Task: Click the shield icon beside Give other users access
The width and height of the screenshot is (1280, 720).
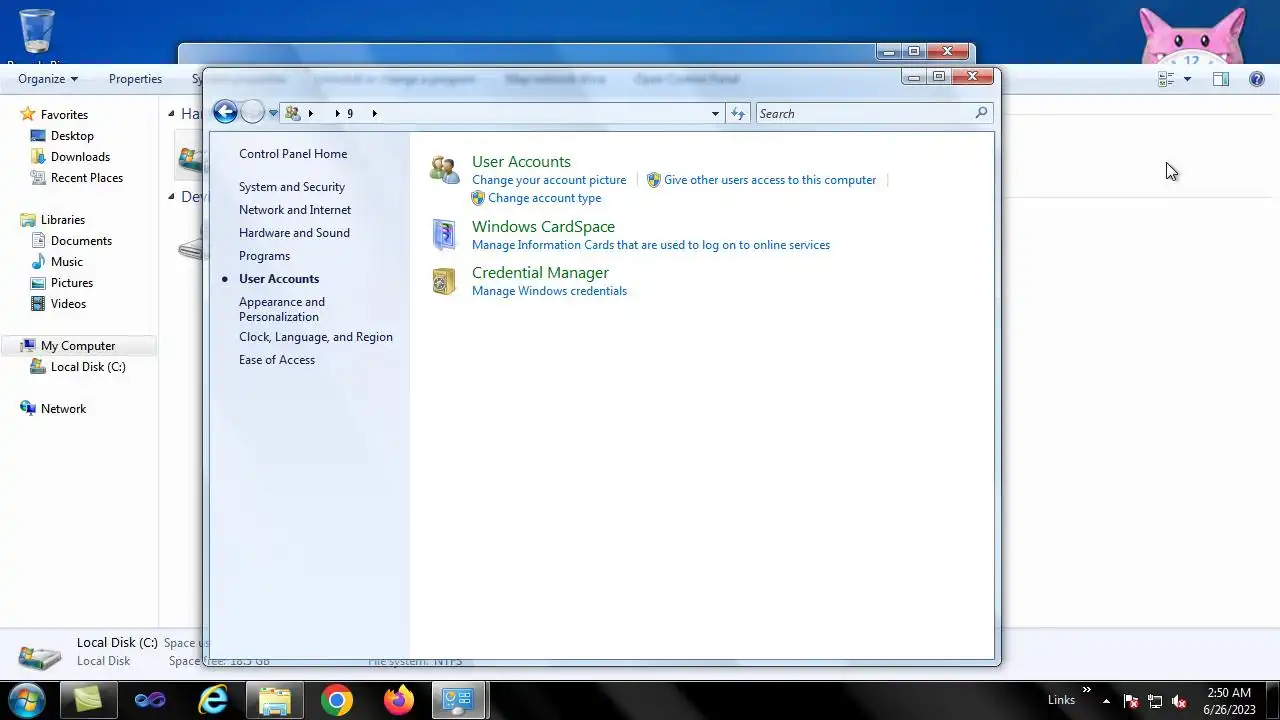Action: click(x=654, y=180)
